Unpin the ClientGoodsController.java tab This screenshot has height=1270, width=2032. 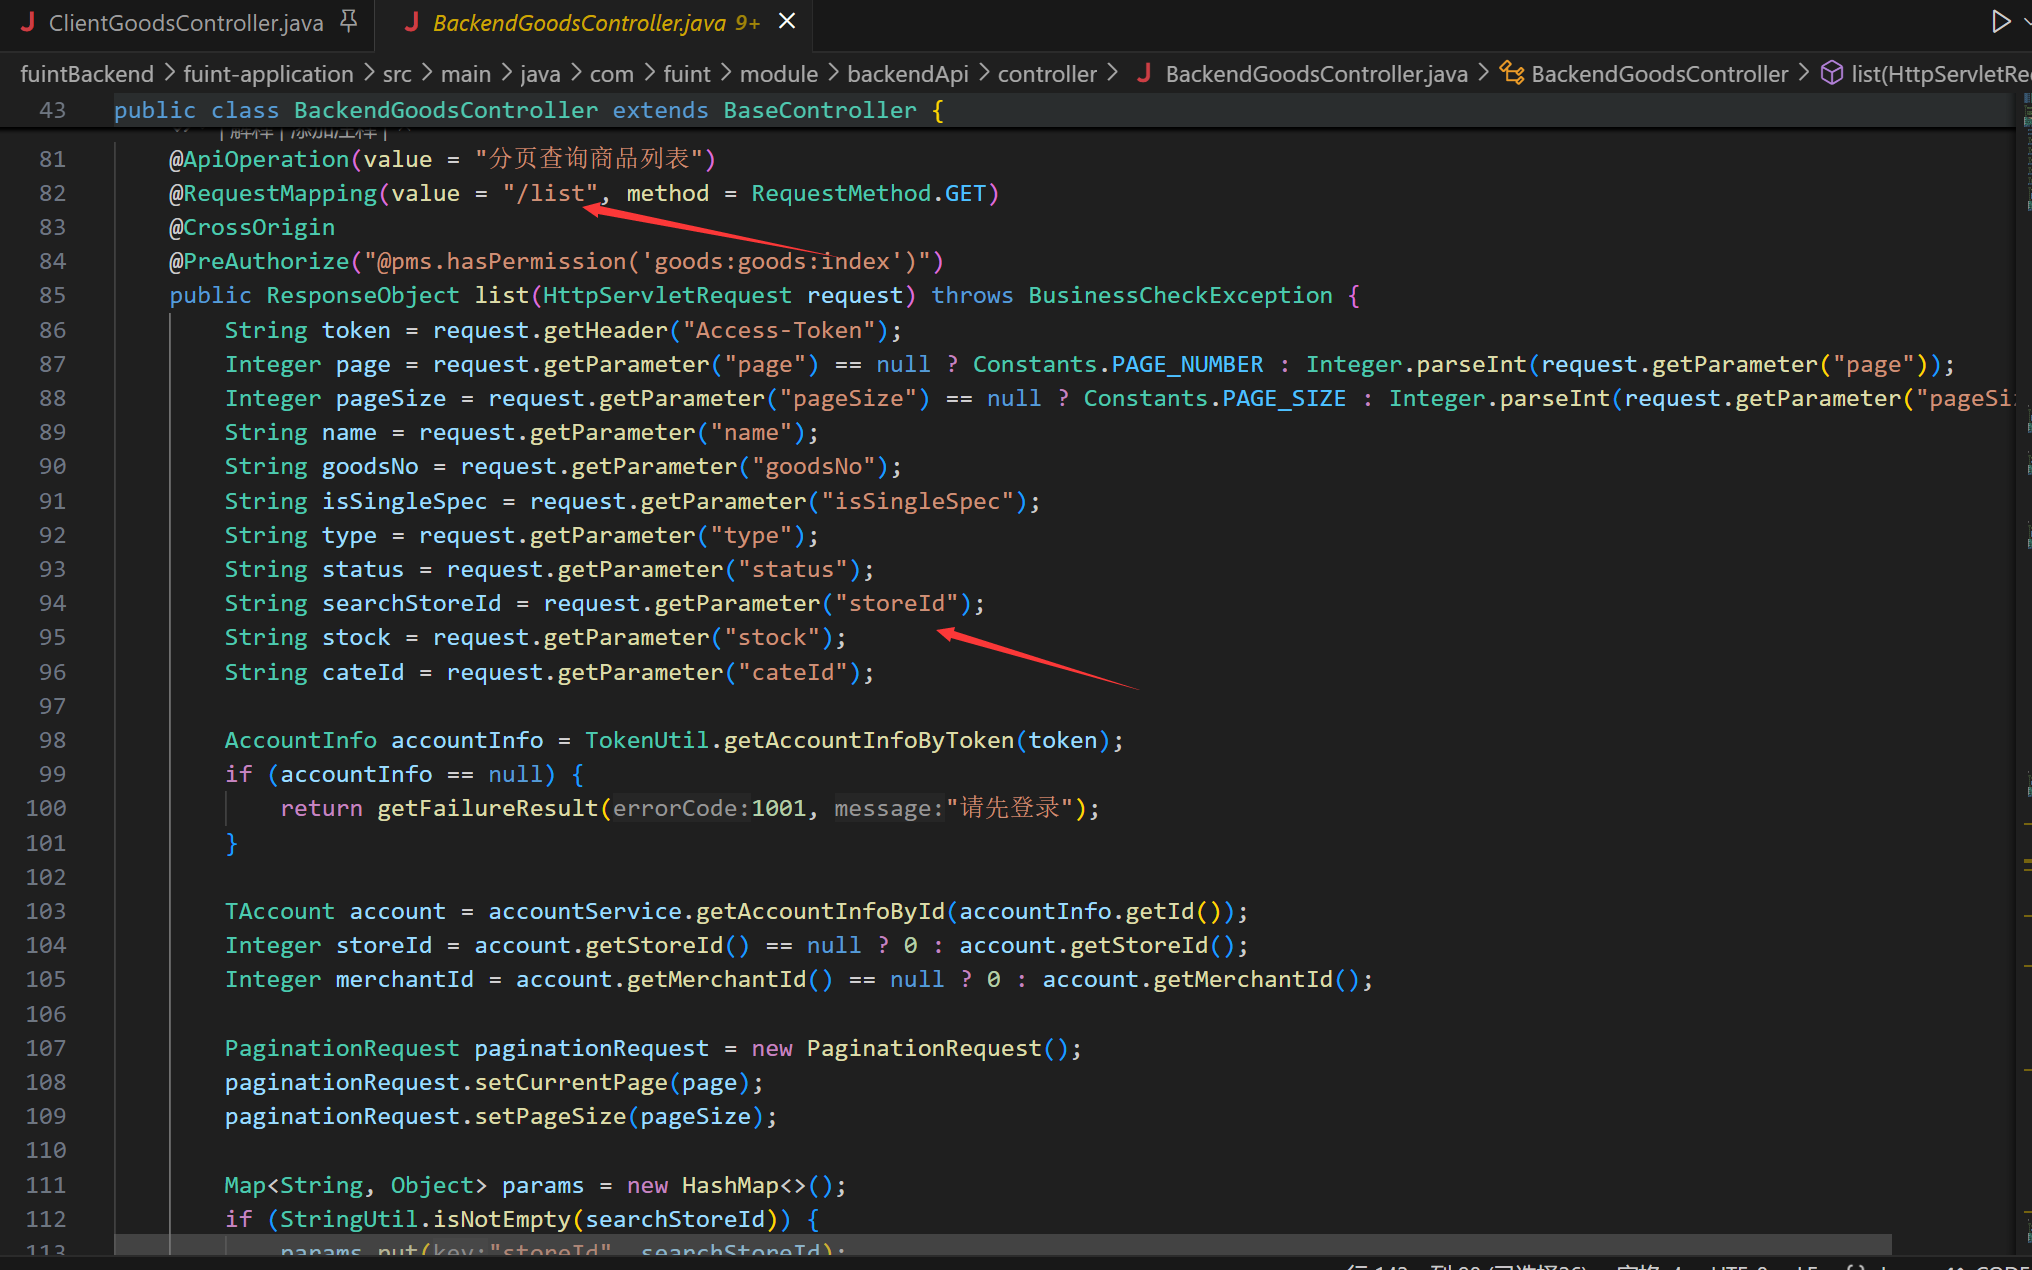click(x=348, y=21)
